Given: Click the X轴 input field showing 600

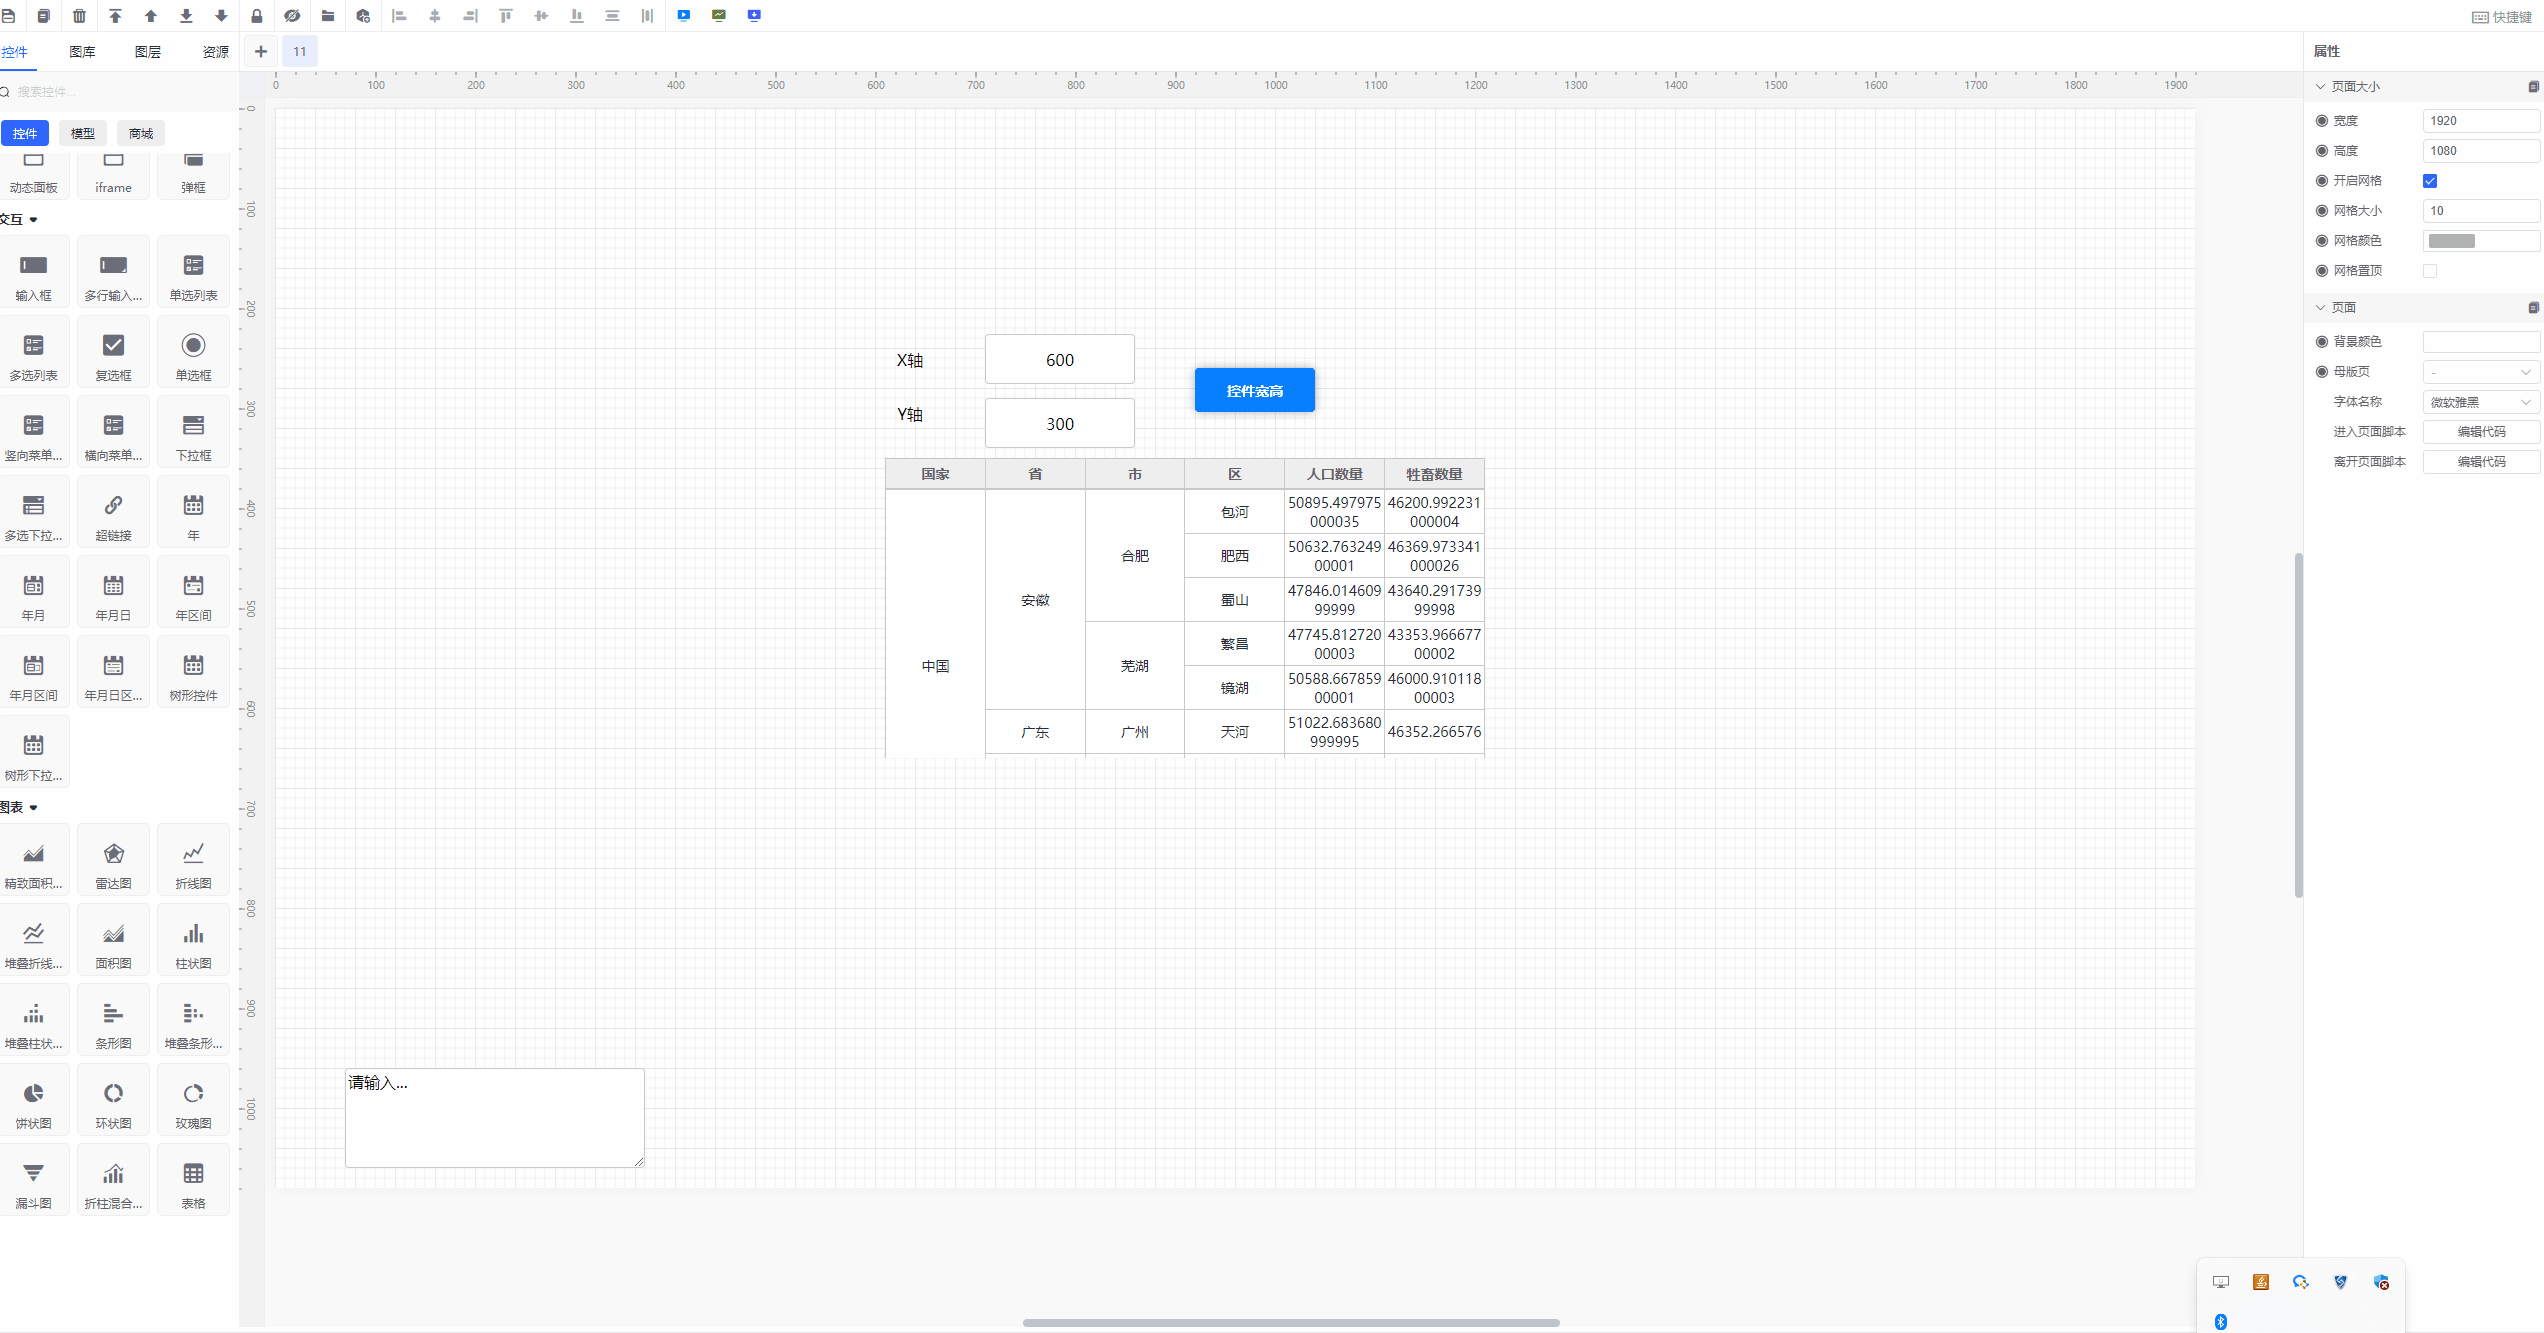Looking at the screenshot, I should [1059, 360].
